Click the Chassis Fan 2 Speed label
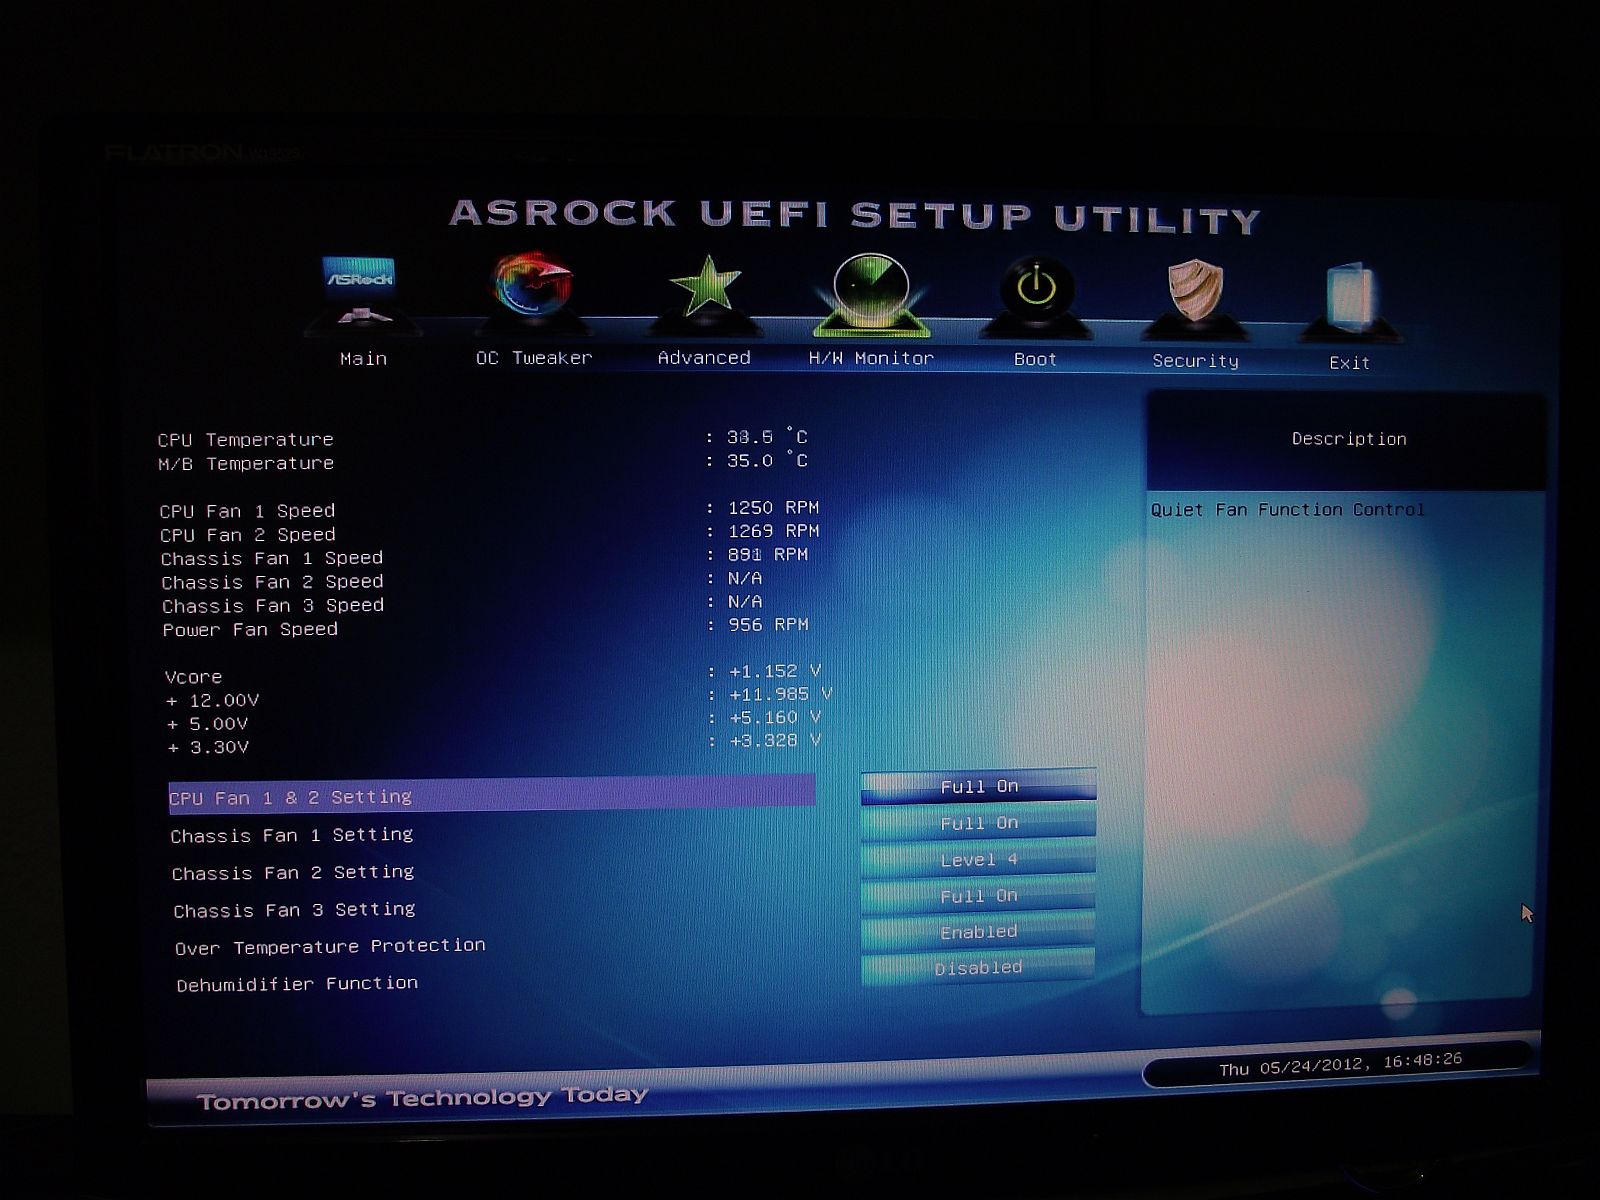 (272, 582)
